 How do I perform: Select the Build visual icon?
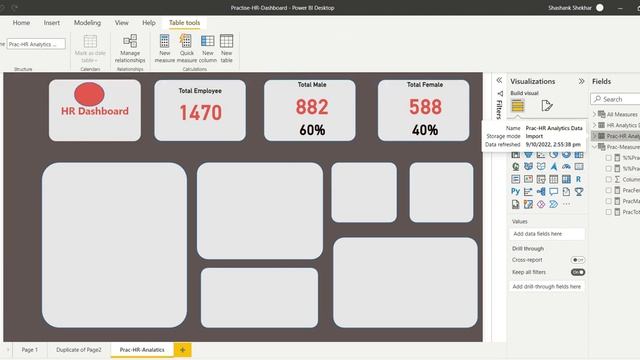[x=518, y=106]
